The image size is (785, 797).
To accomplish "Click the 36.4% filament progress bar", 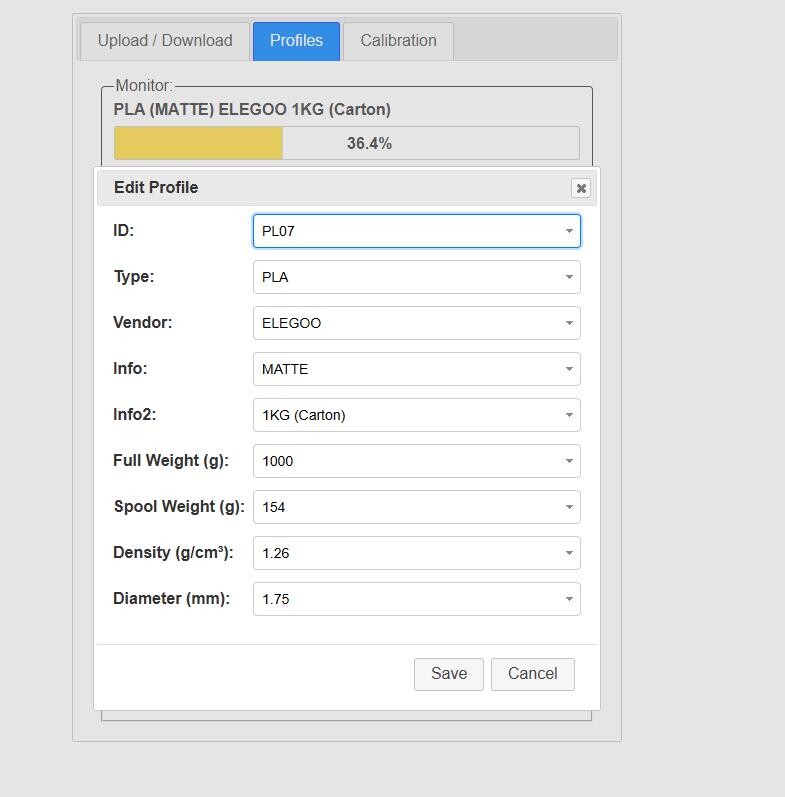I will 346,143.
